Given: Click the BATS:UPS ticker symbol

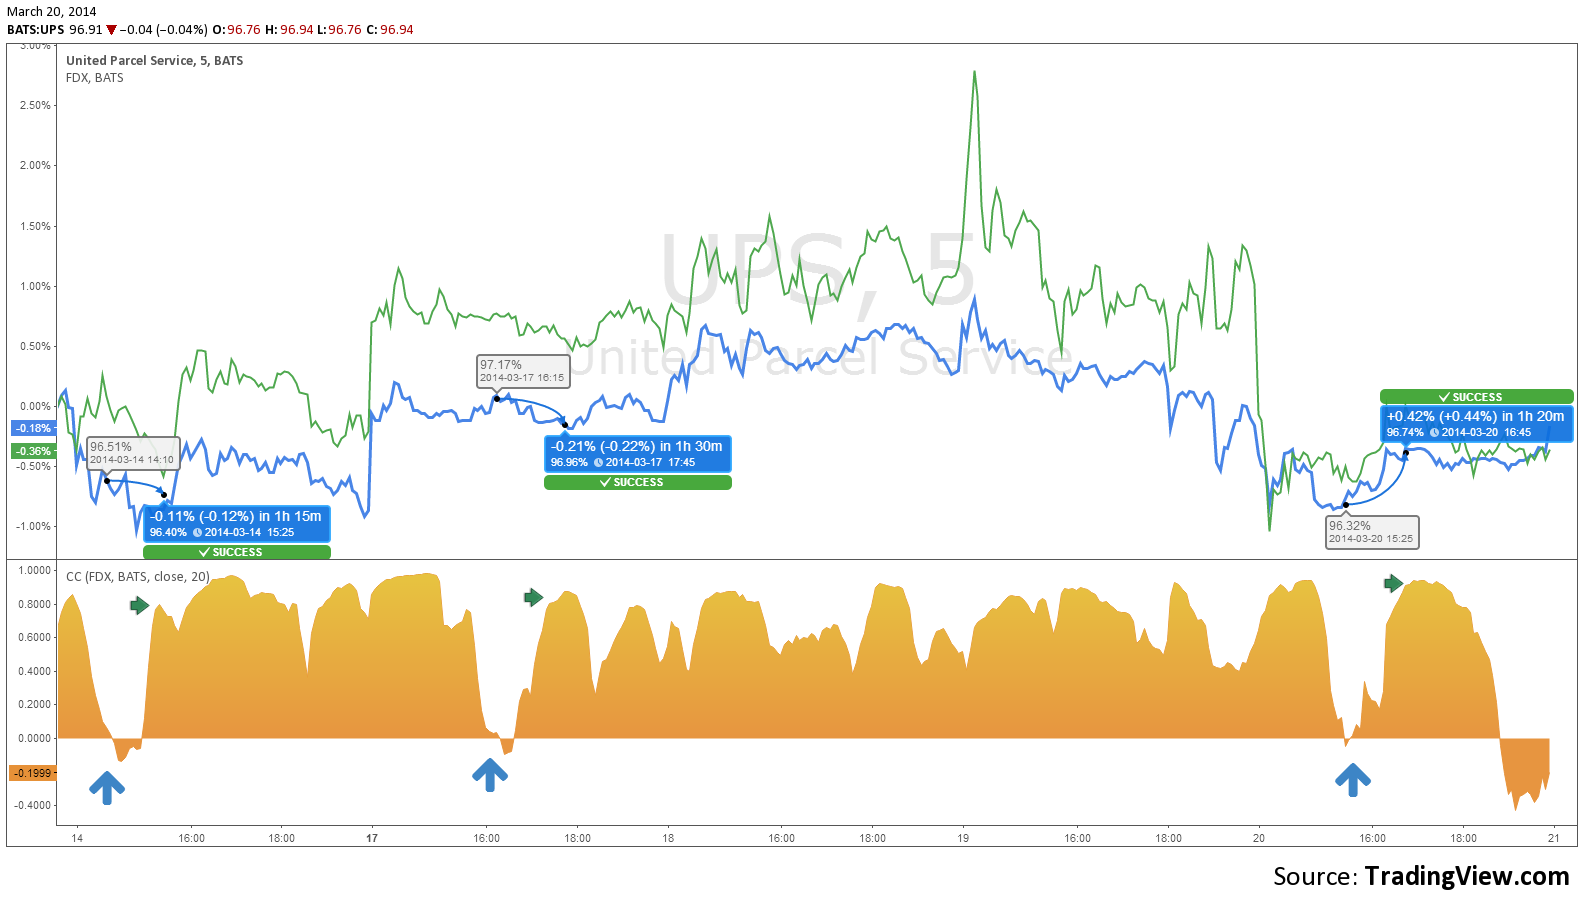Looking at the screenshot, I should (x=35, y=30).
